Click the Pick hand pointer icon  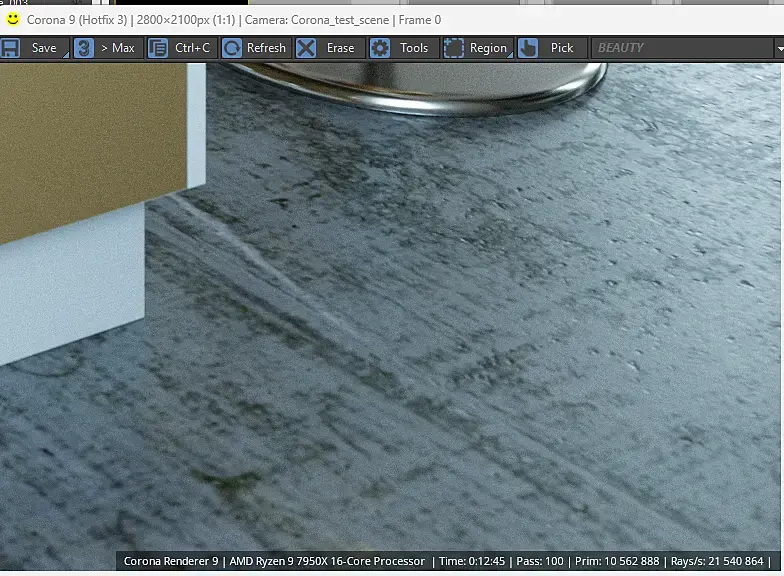tap(528, 48)
